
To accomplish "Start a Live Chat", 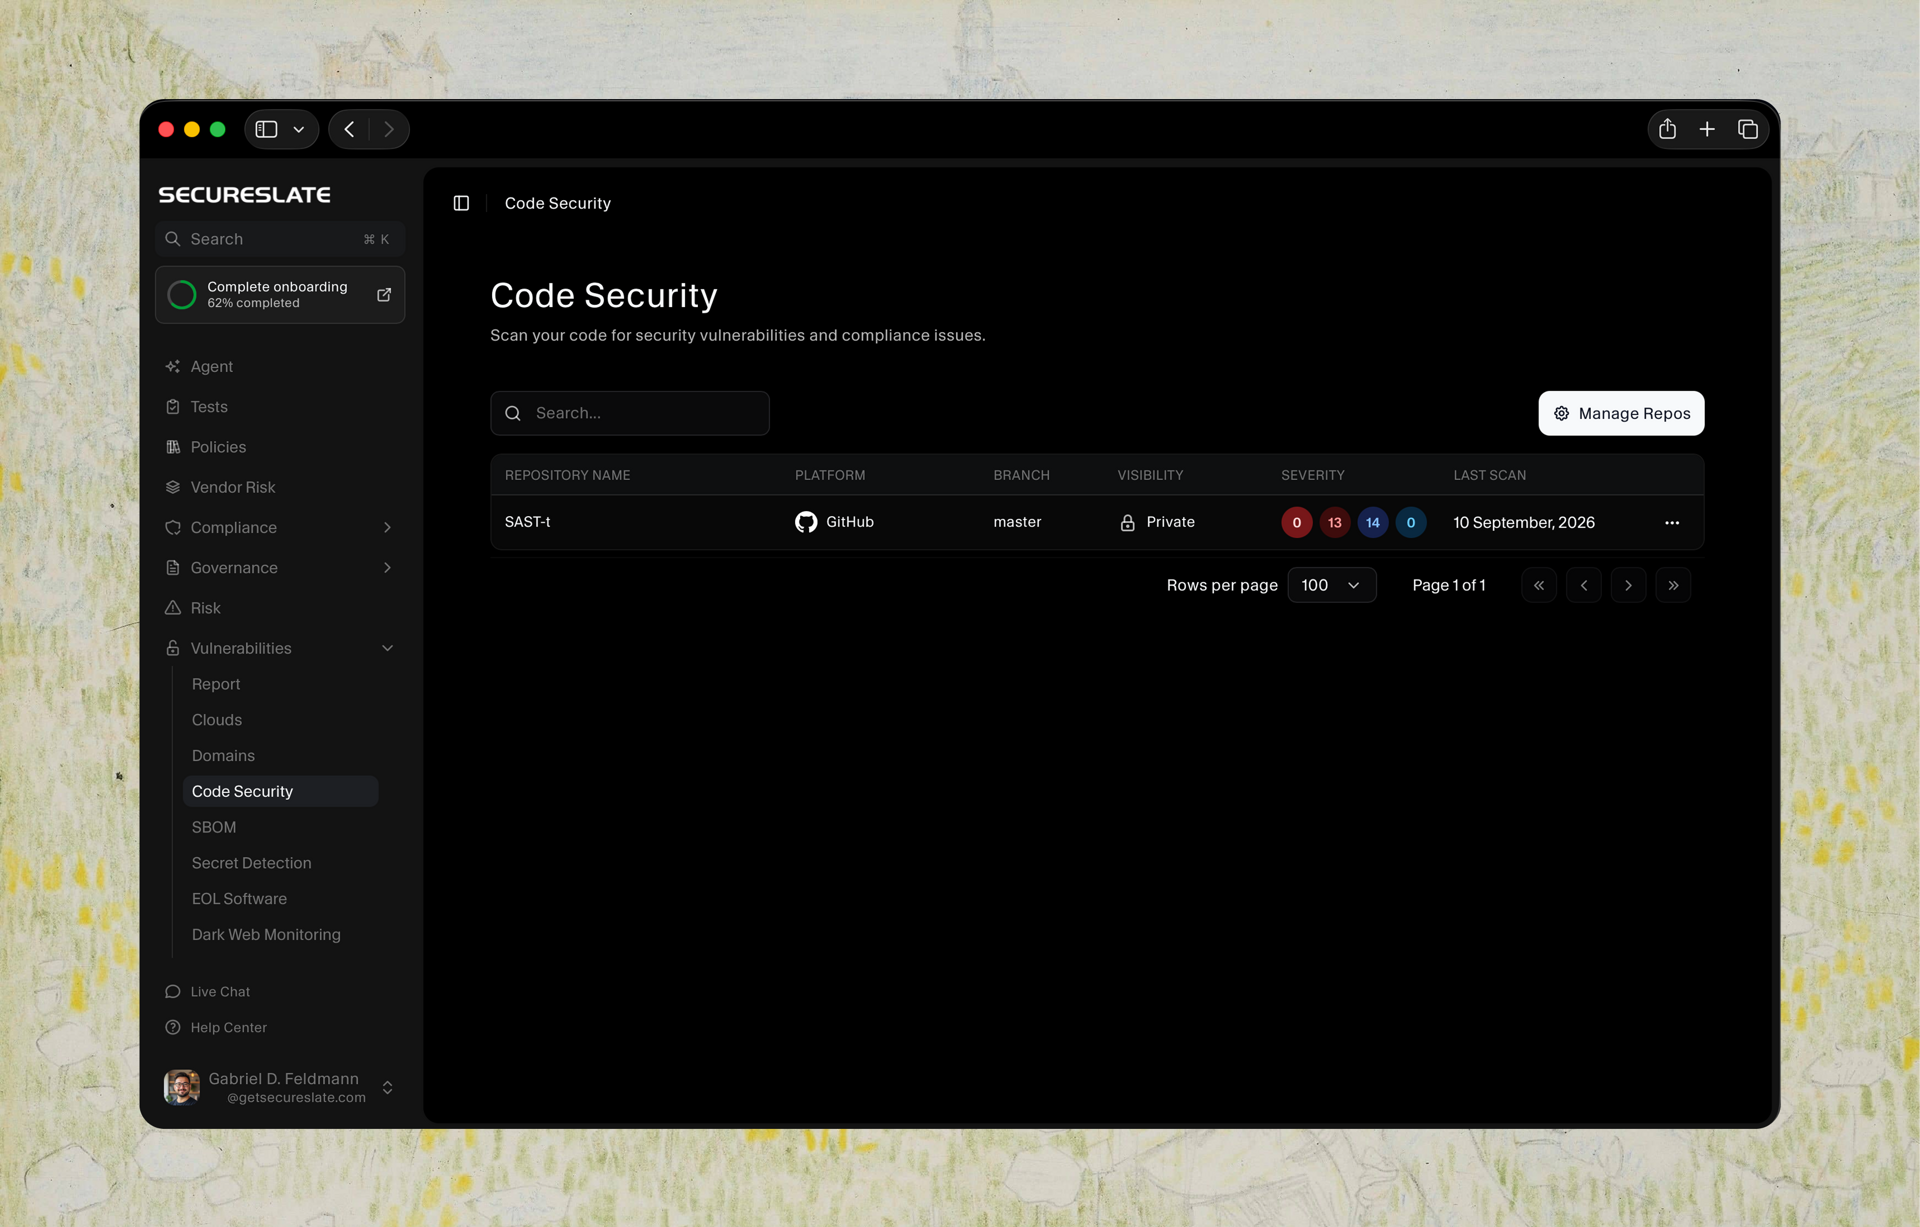I will [x=220, y=992].
